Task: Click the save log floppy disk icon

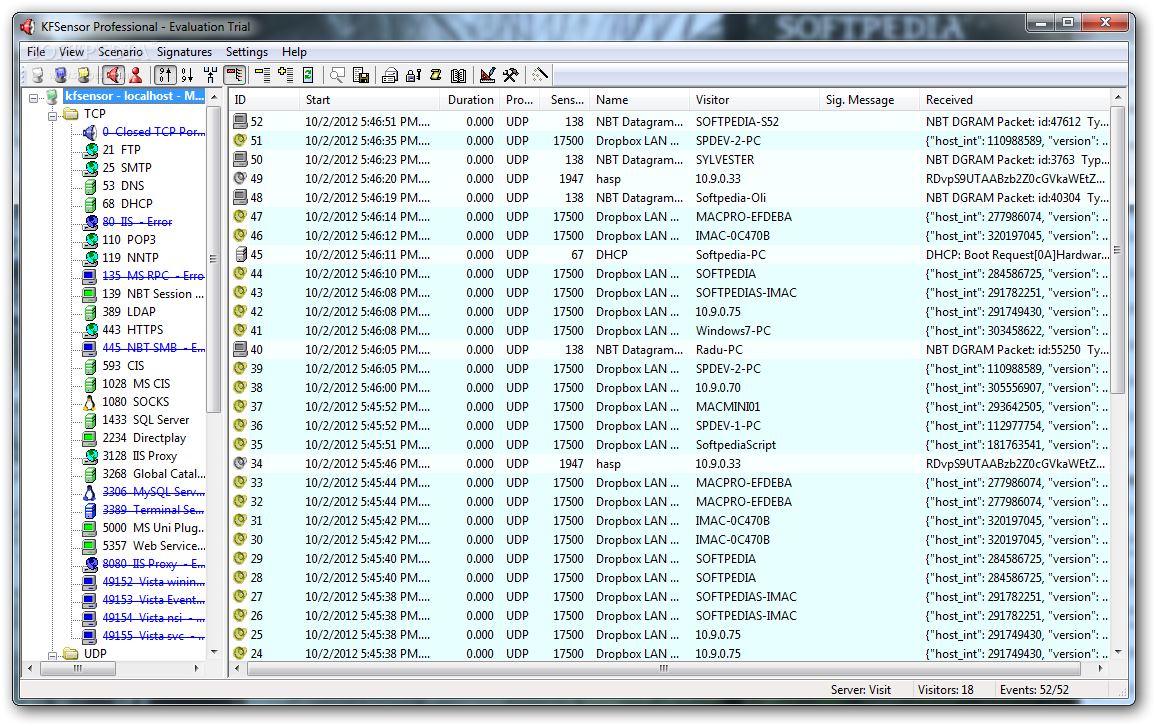Action: [x=361, y=75]
